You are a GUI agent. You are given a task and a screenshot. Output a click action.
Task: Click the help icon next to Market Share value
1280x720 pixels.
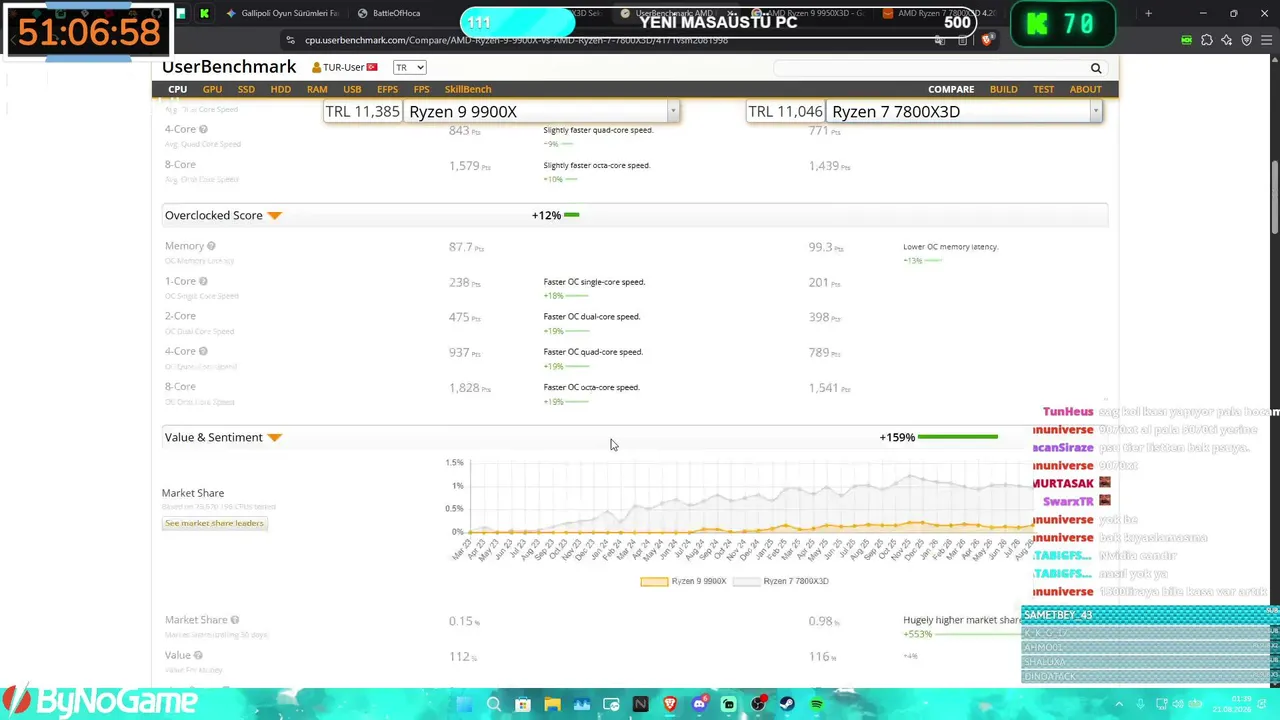234,620
